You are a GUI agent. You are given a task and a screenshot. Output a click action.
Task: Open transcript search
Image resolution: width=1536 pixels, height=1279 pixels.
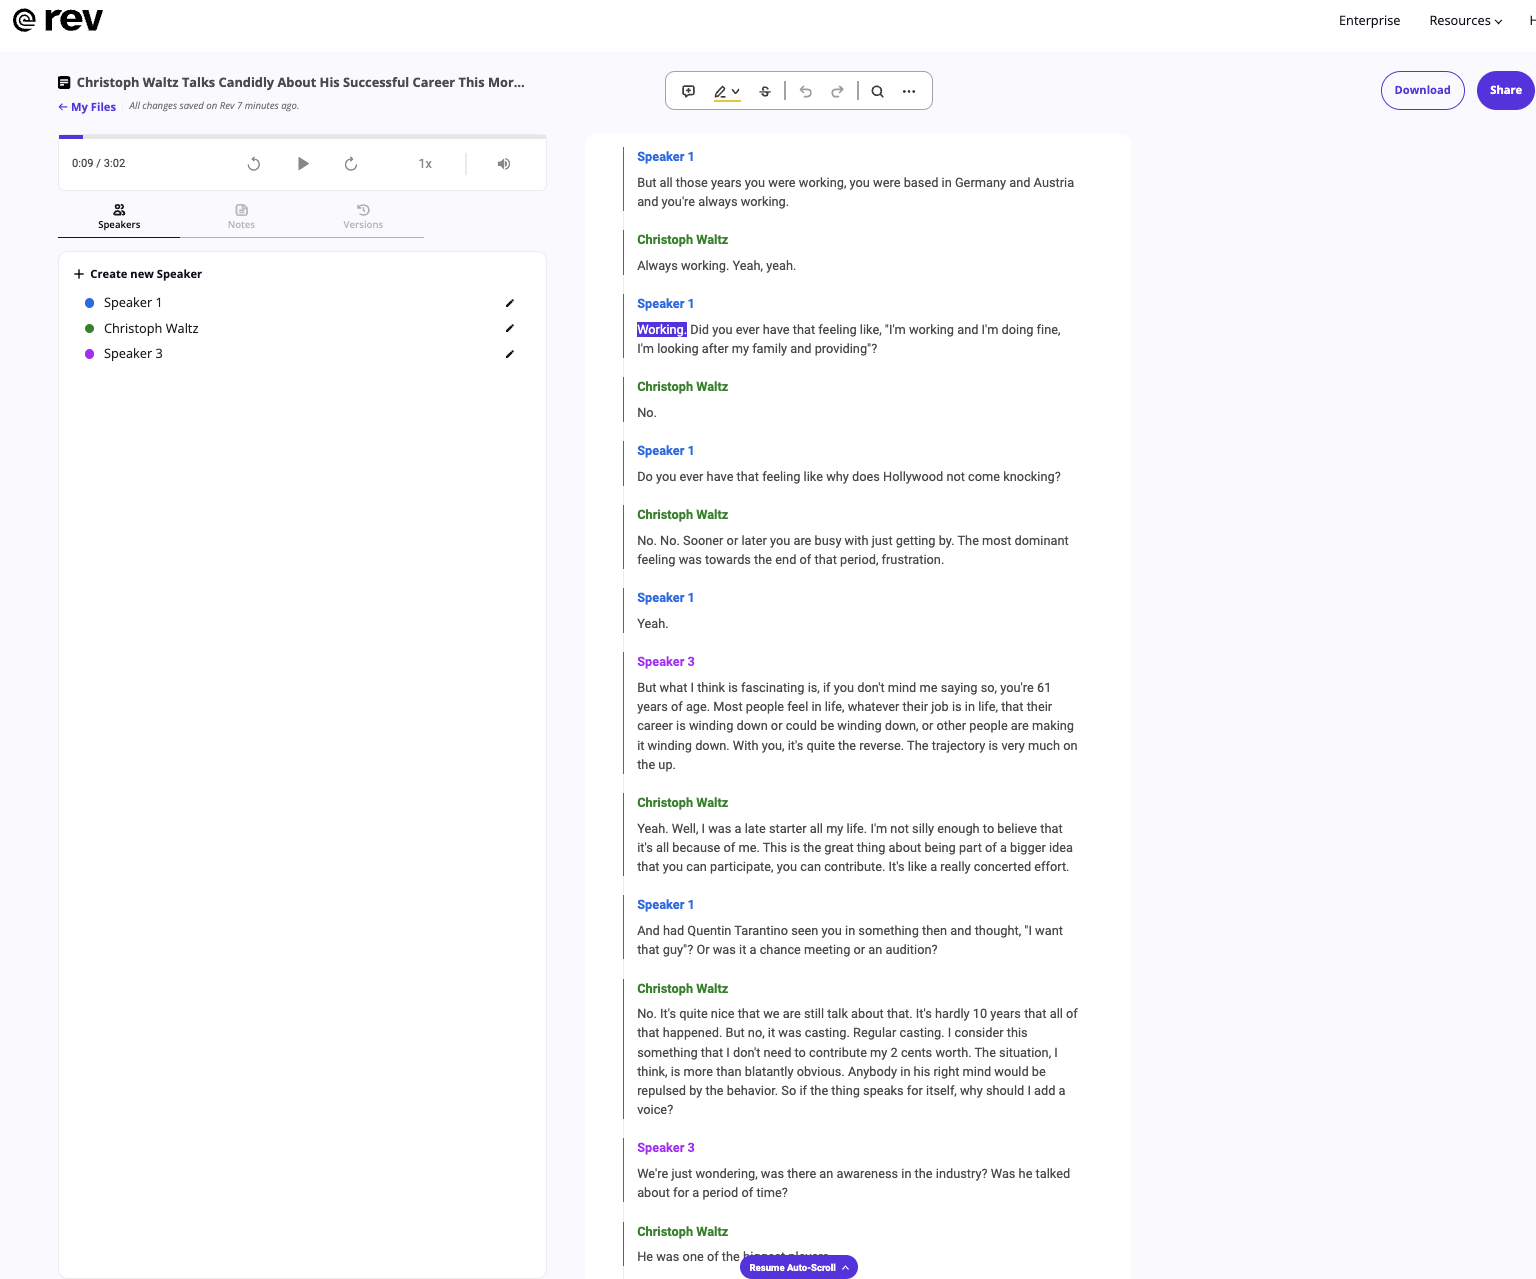(877, 91)
